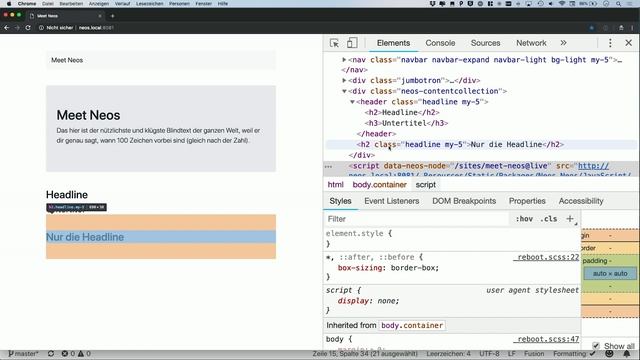The width and height of the screenshot is (640, 360).
Task: Go forward in Chrome
Action: [17, 28]
